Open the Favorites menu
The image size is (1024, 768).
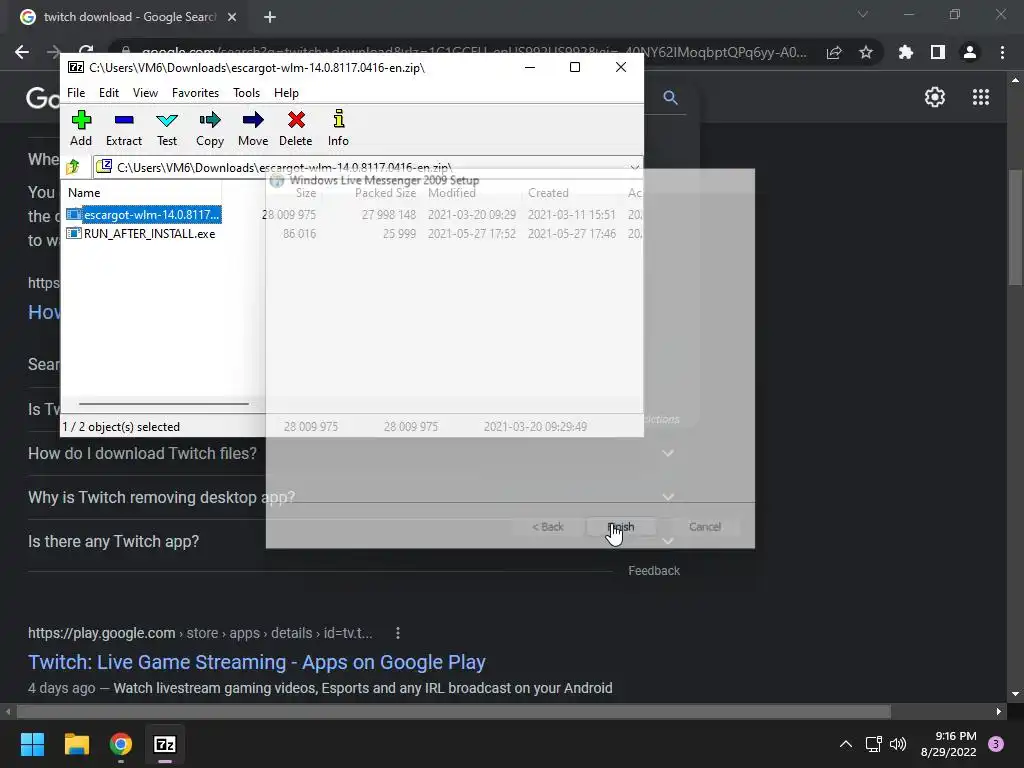click(x=195, y=93)
